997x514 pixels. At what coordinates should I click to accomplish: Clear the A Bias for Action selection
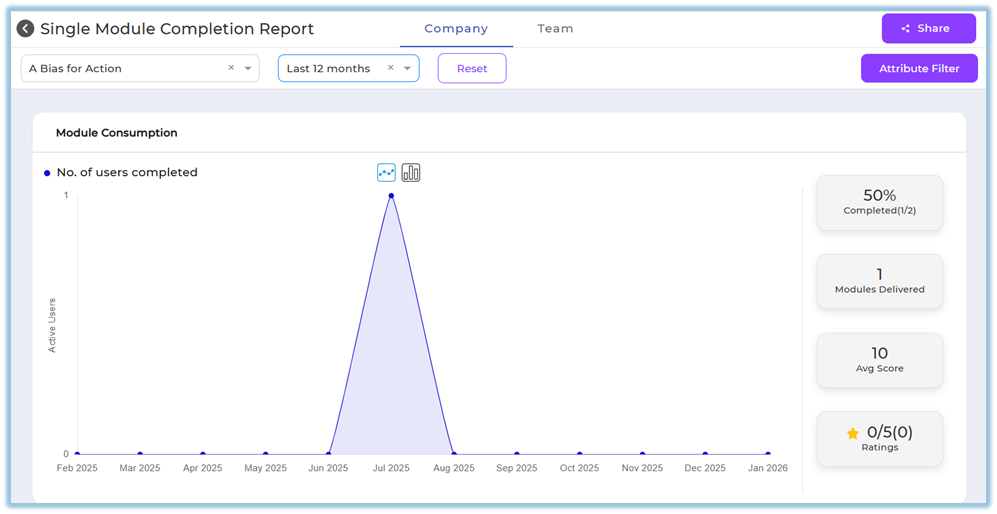pyautogui.click(x=231, y=68)
